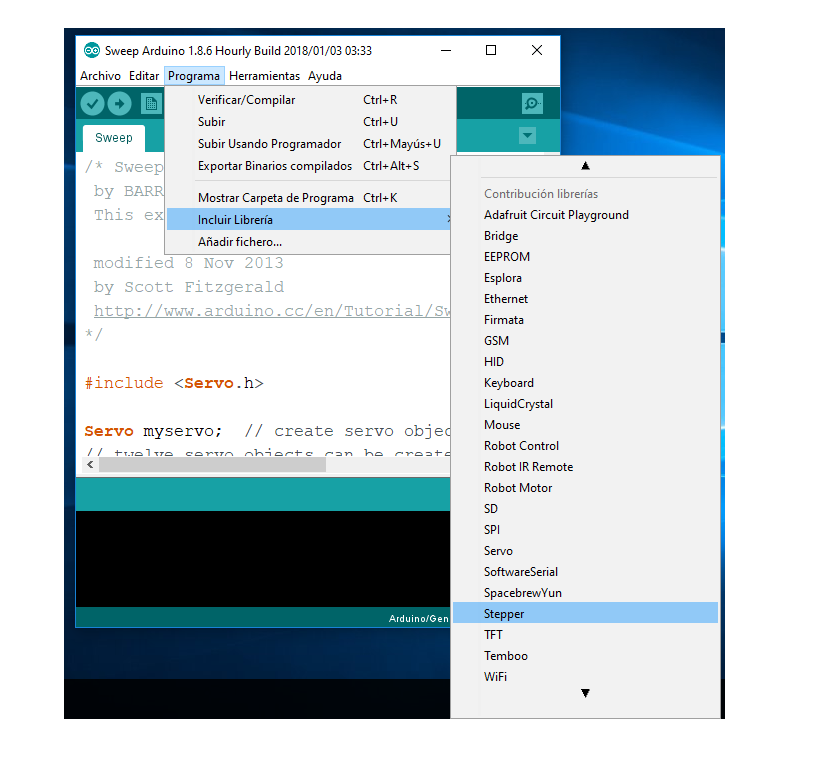
Task: Include the Servo library
Action: [x=585, y=551]
